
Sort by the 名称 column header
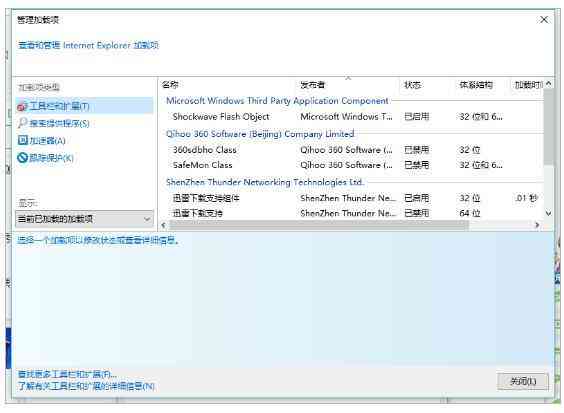[x=170, y=85]
